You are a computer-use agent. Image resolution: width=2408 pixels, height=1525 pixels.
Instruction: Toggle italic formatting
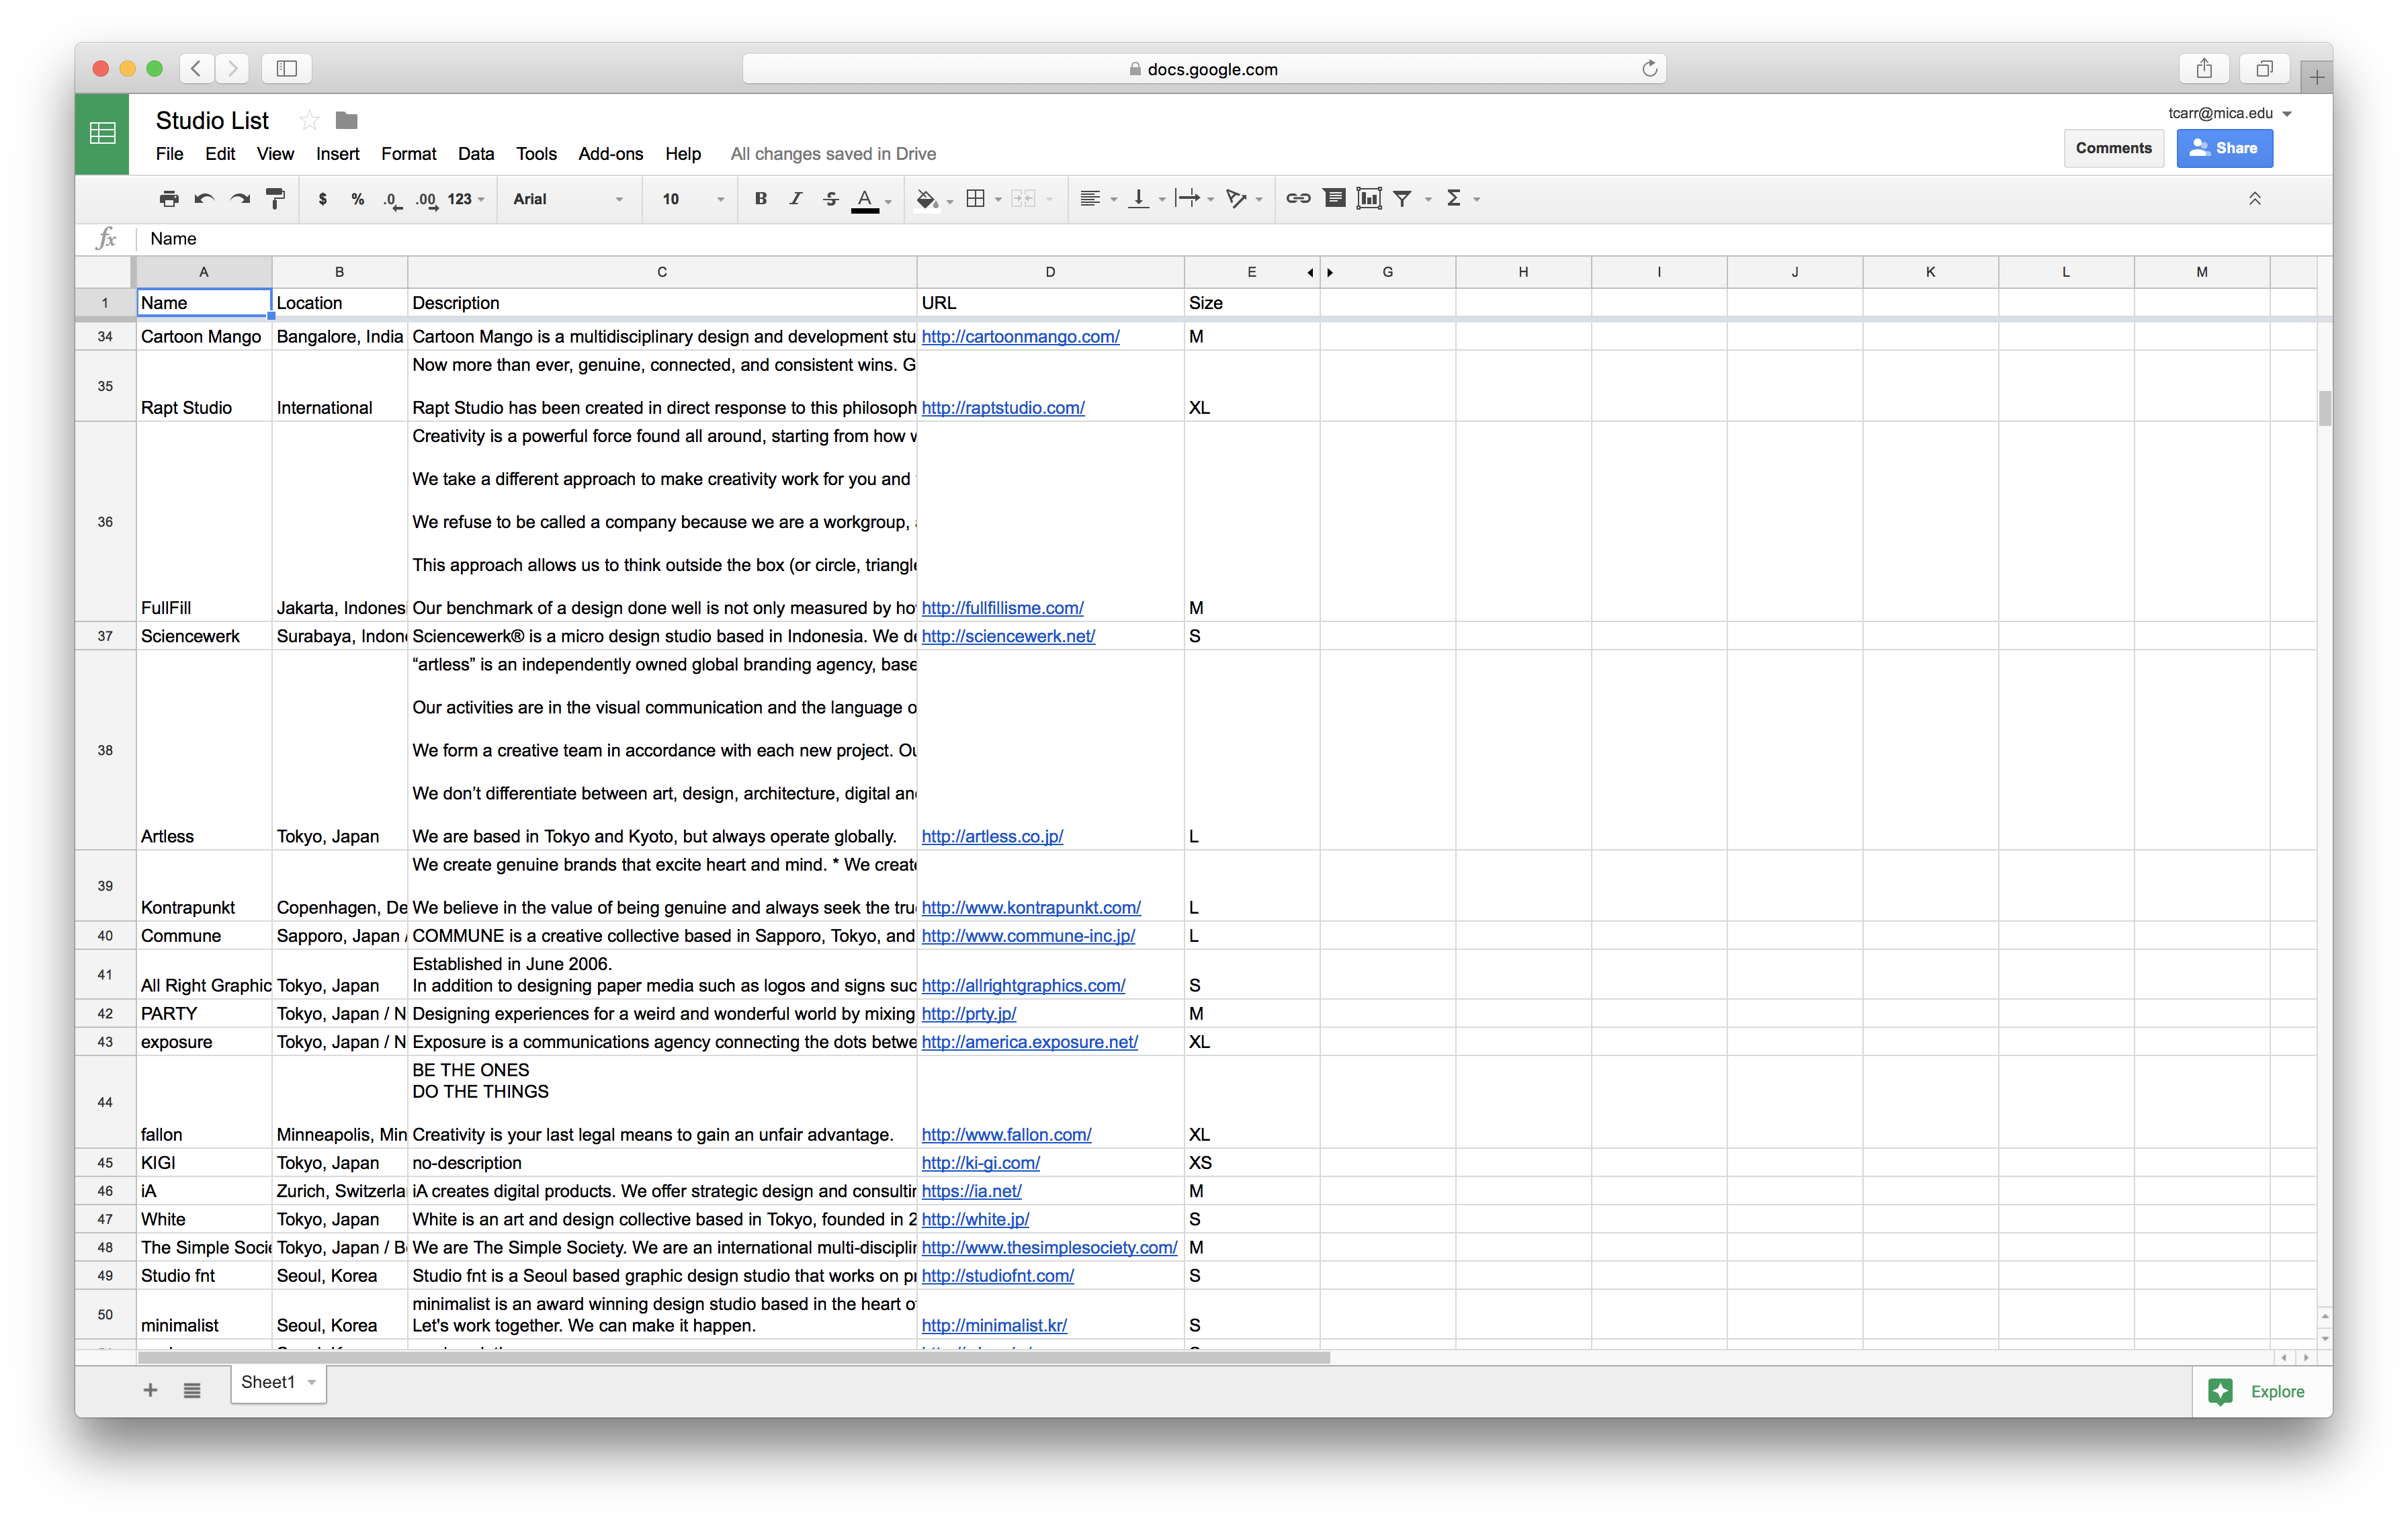(796, 199)
